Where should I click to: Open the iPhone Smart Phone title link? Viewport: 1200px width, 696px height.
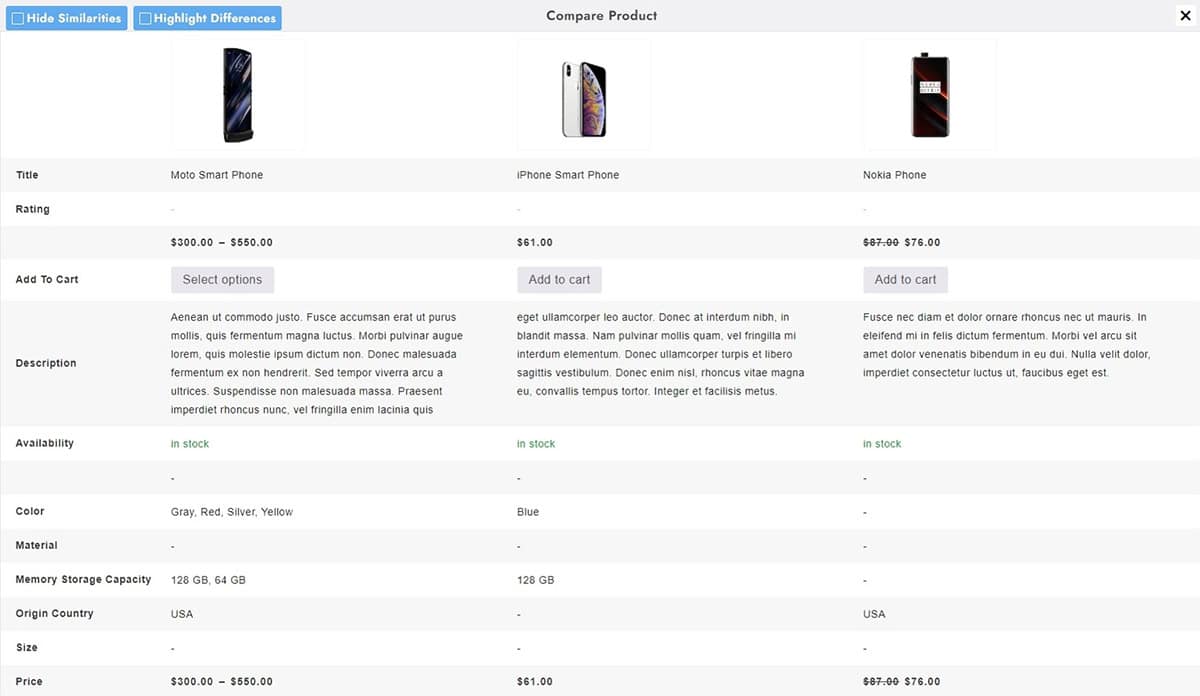(568, 175)
